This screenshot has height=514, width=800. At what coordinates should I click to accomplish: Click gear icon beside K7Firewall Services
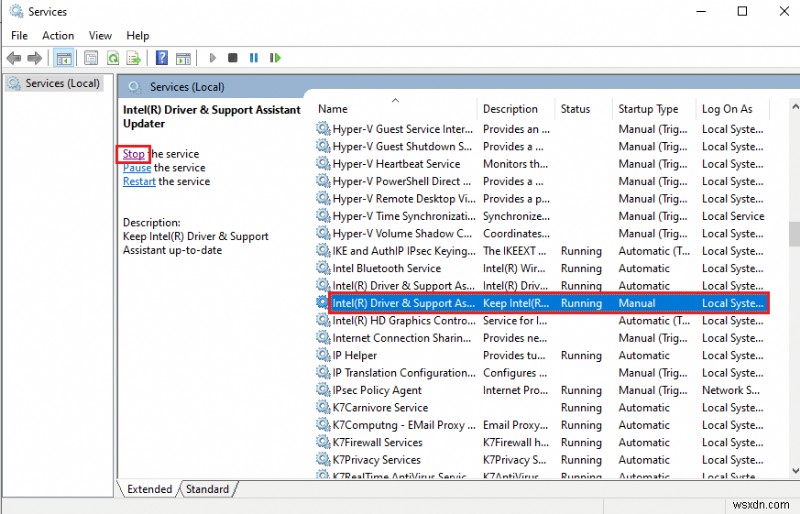[323, 442]
